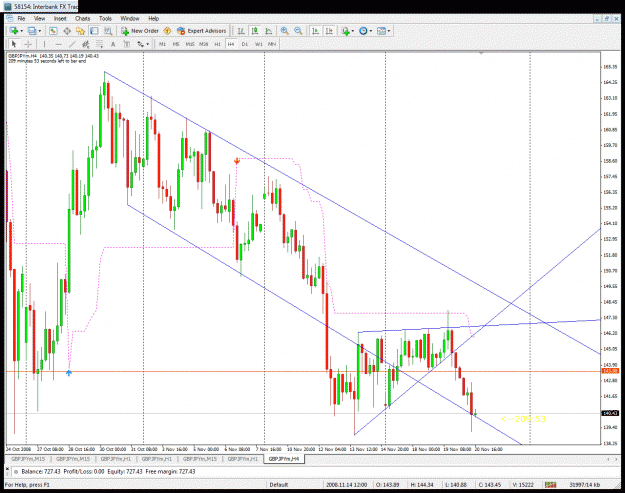This screenshot has width=625, height=493.
Task: Switch chart to Bar Chart mode
Action: click(241, 31)
